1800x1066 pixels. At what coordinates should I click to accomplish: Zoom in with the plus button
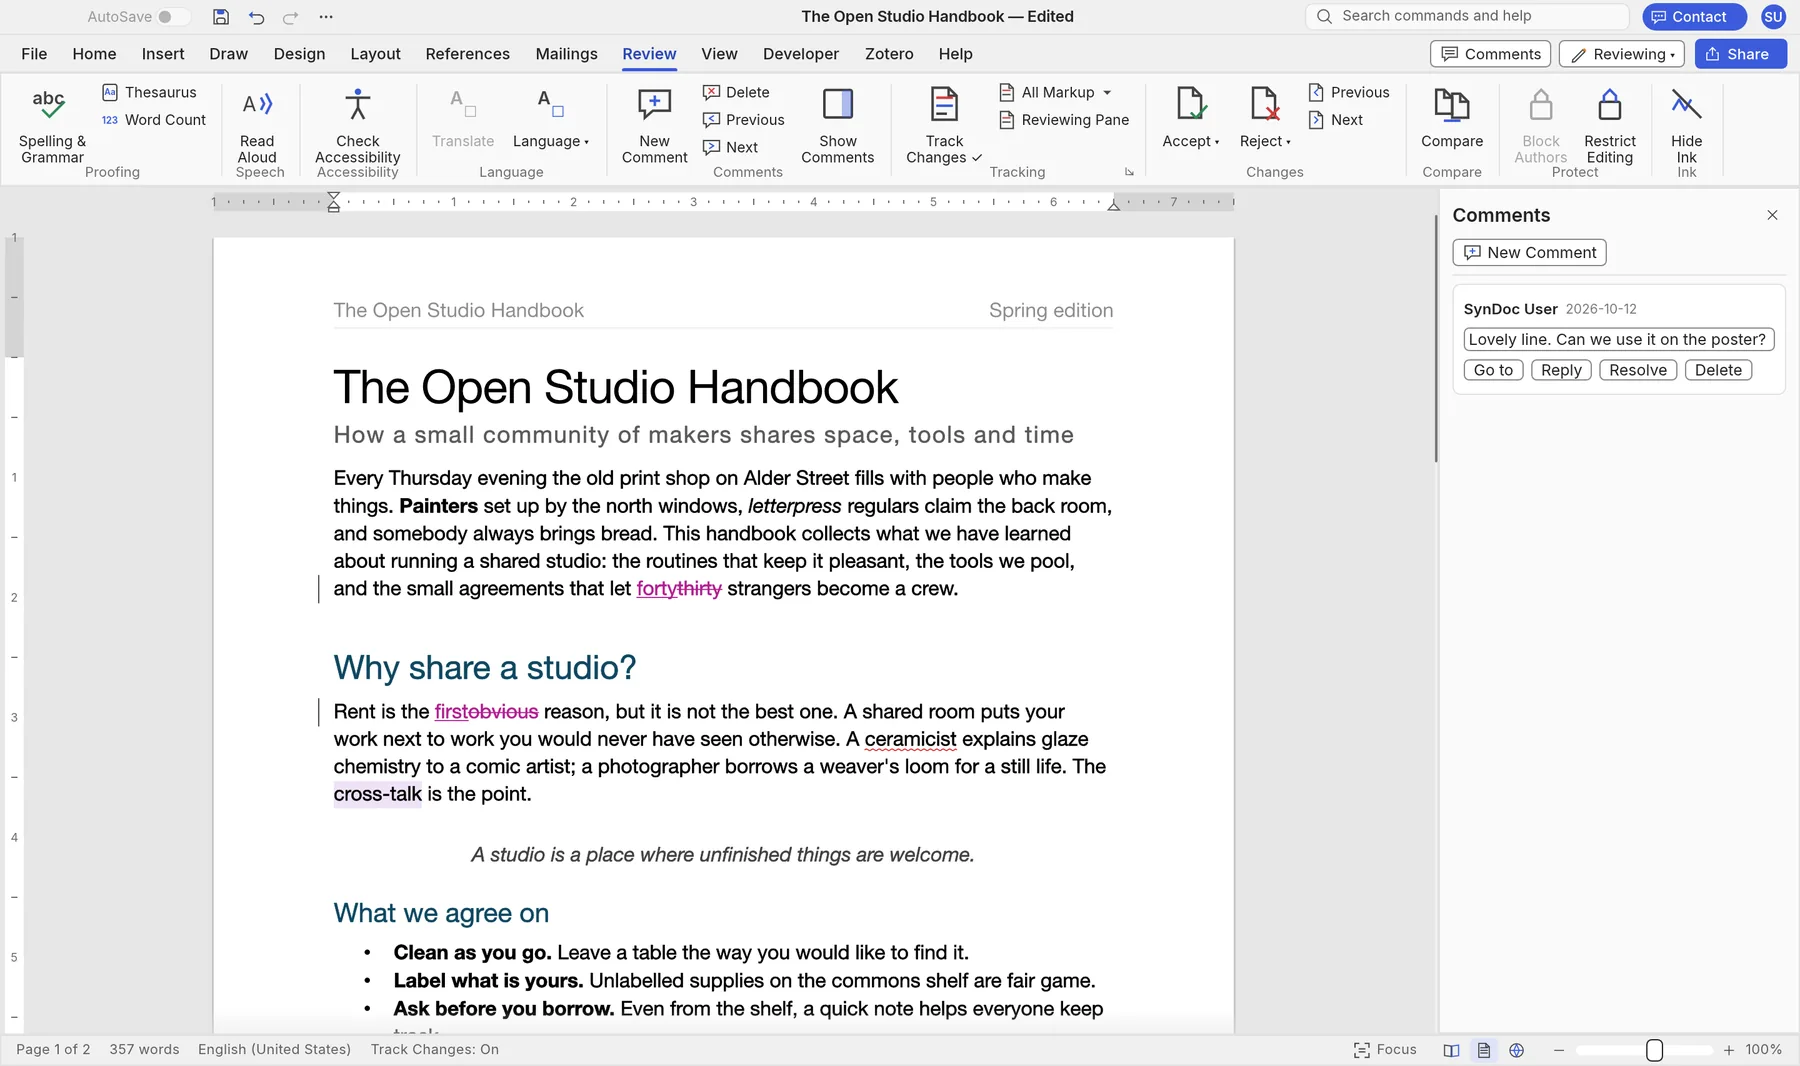coord(1728,1050)
